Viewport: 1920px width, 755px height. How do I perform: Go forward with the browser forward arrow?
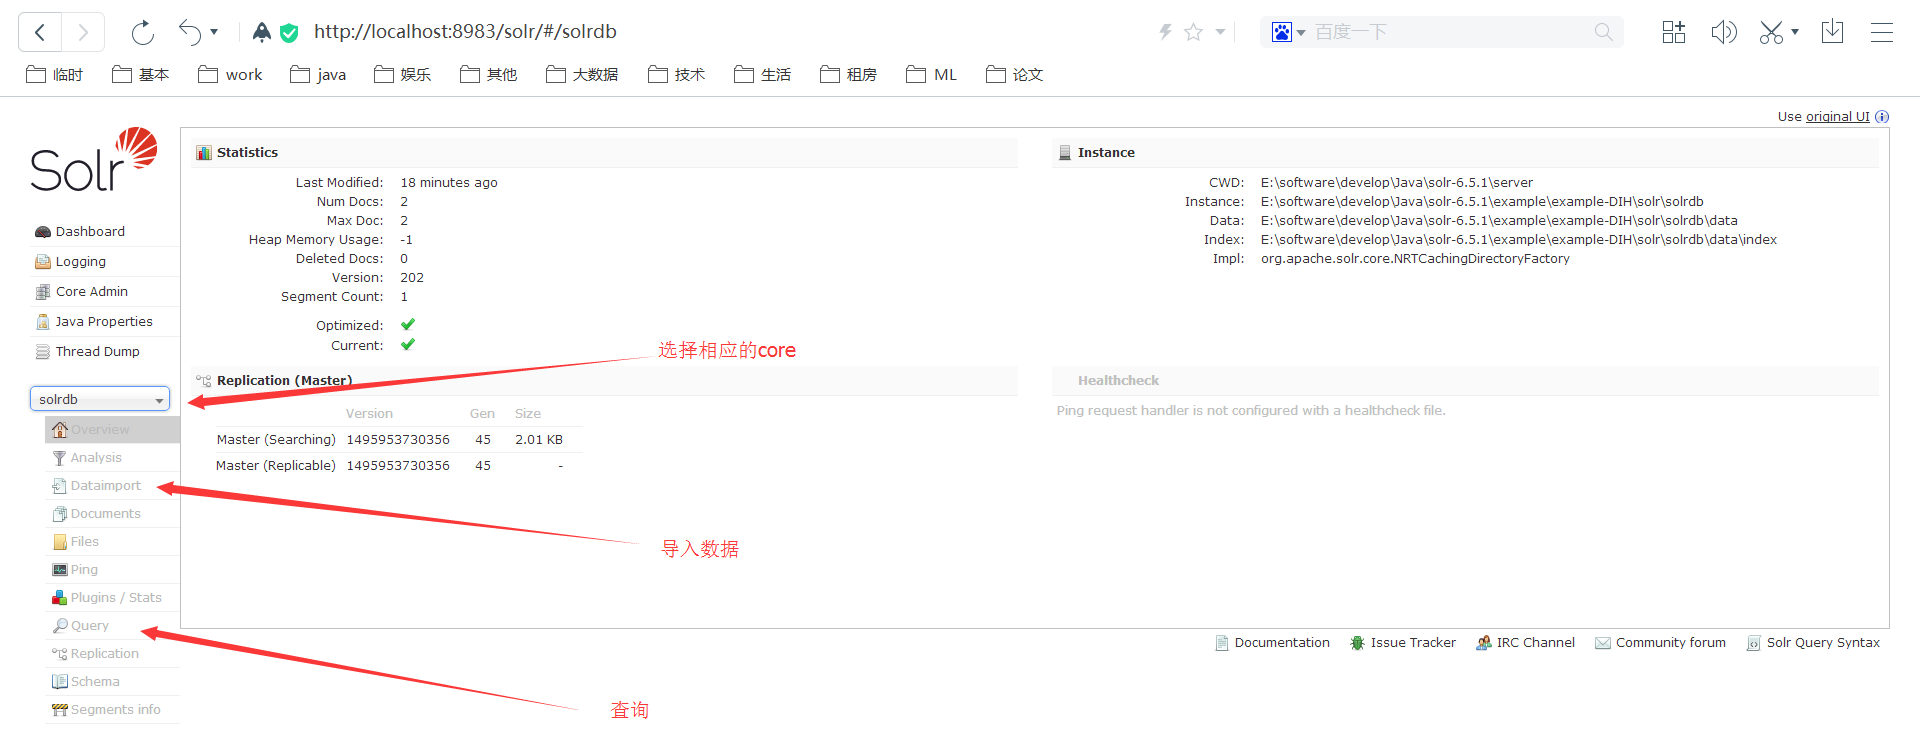tap(83, 32)
